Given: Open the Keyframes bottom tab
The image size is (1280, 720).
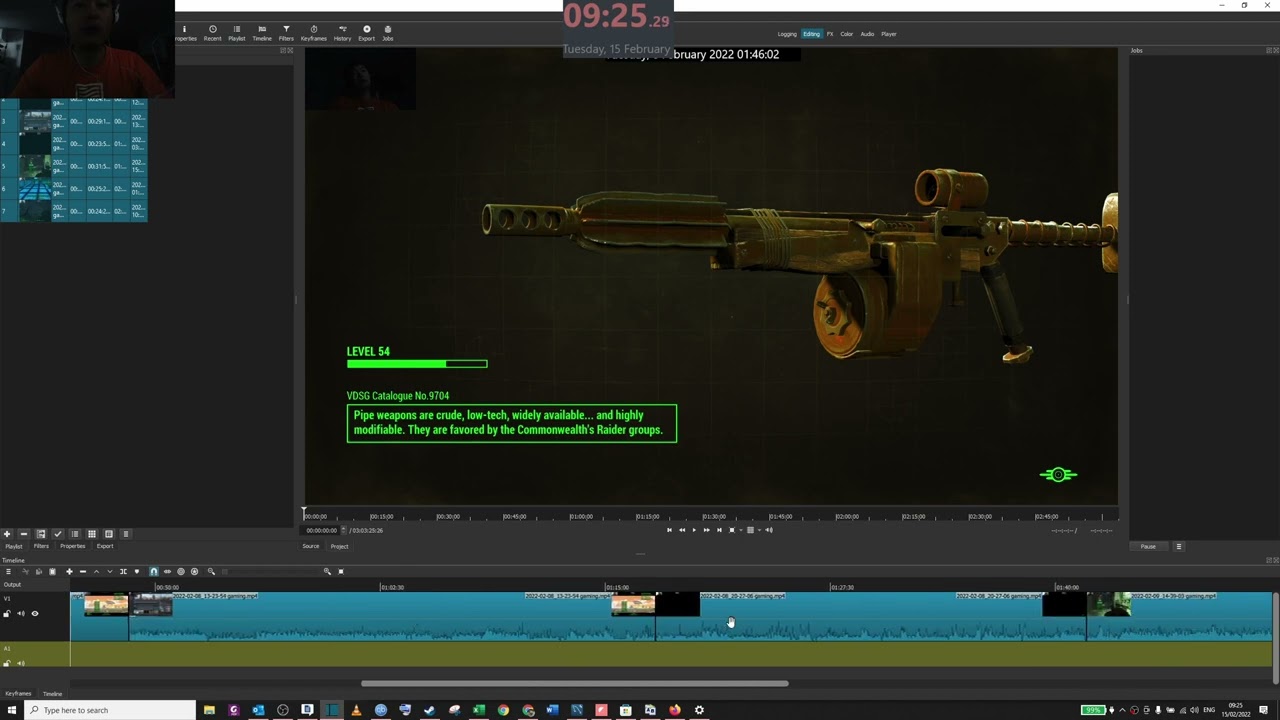Looking at the screenshot, I should point(18,693).
